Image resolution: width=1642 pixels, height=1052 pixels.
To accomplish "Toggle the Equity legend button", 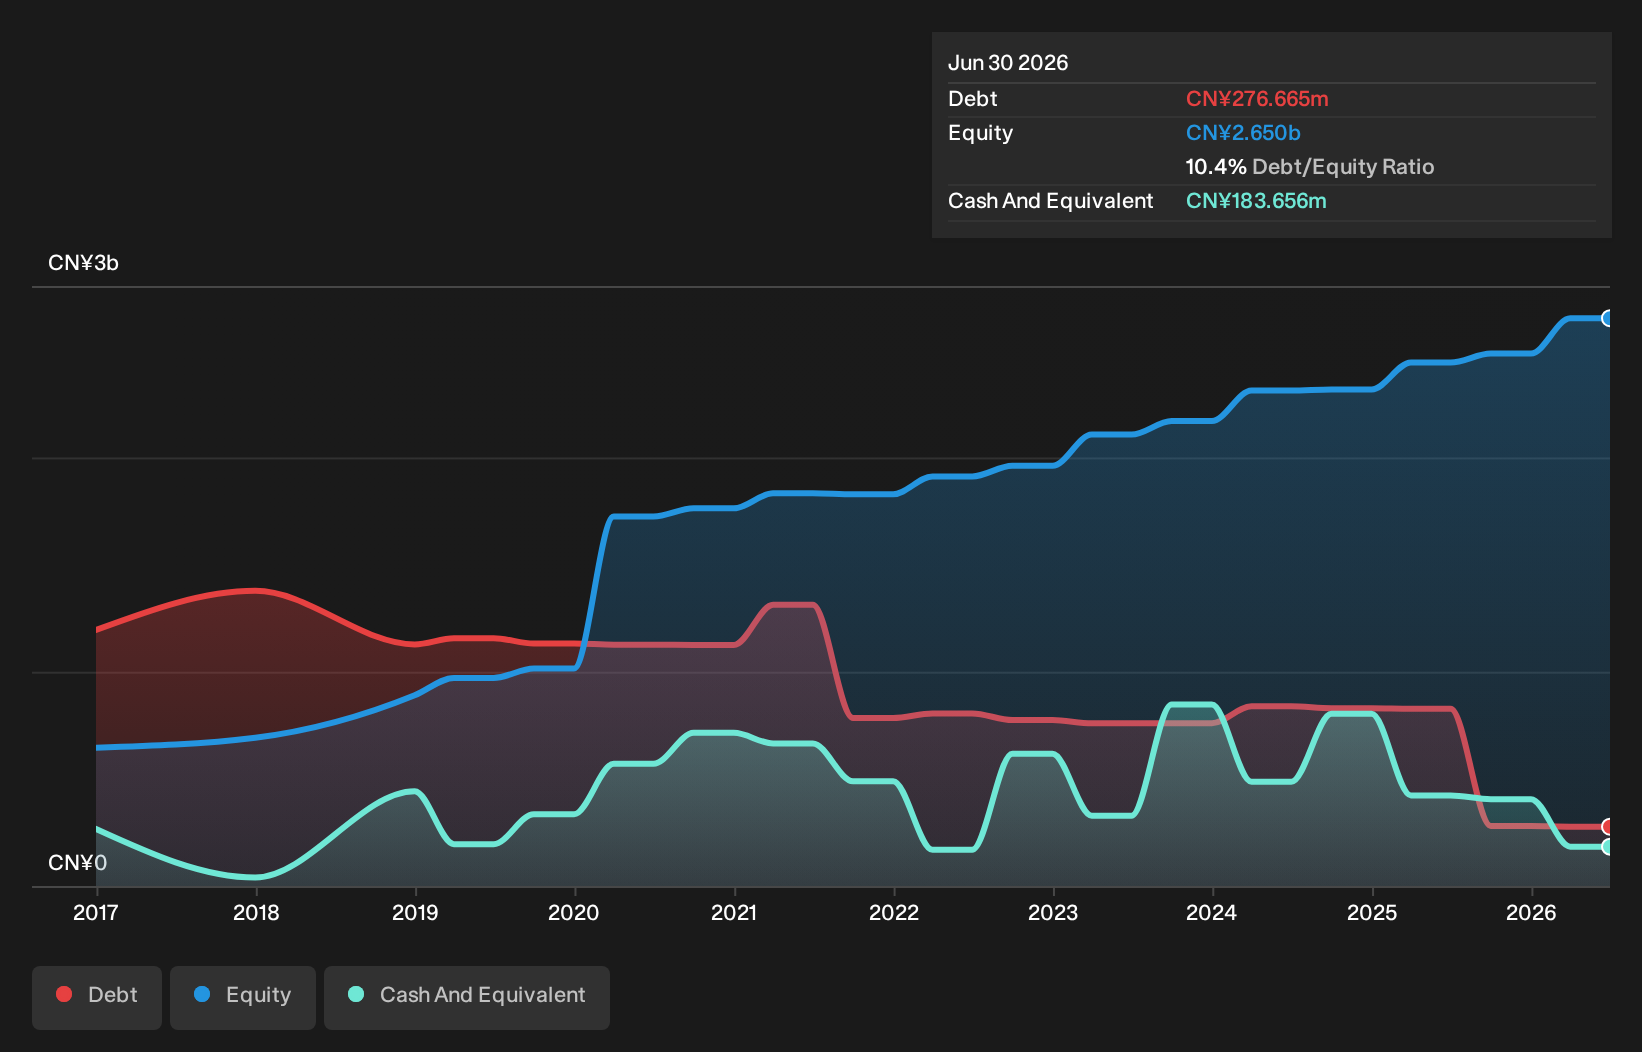I will 243,997.
